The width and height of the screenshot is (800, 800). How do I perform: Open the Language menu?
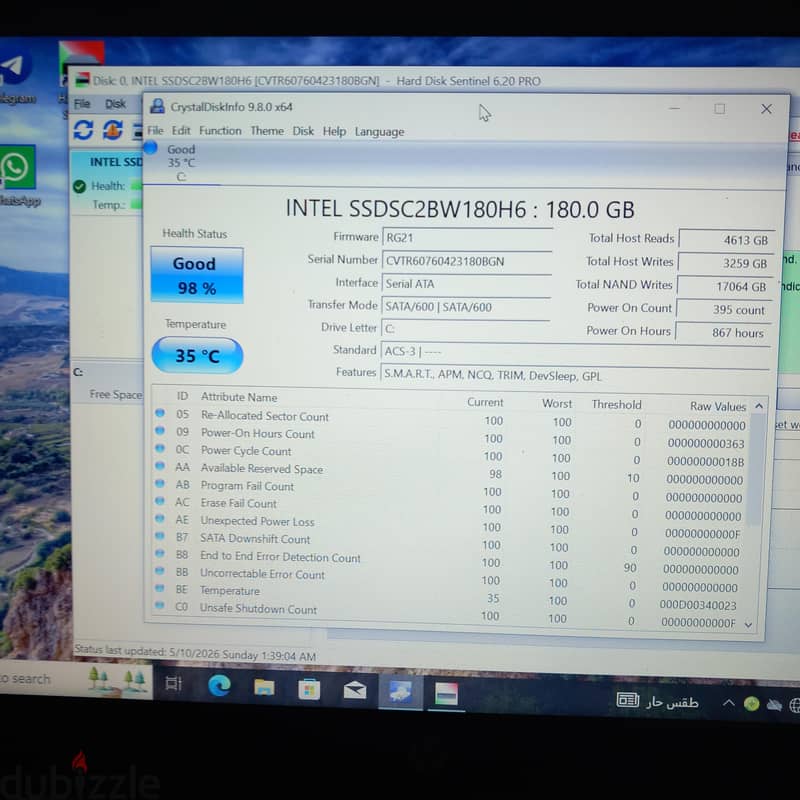[379, 132]
